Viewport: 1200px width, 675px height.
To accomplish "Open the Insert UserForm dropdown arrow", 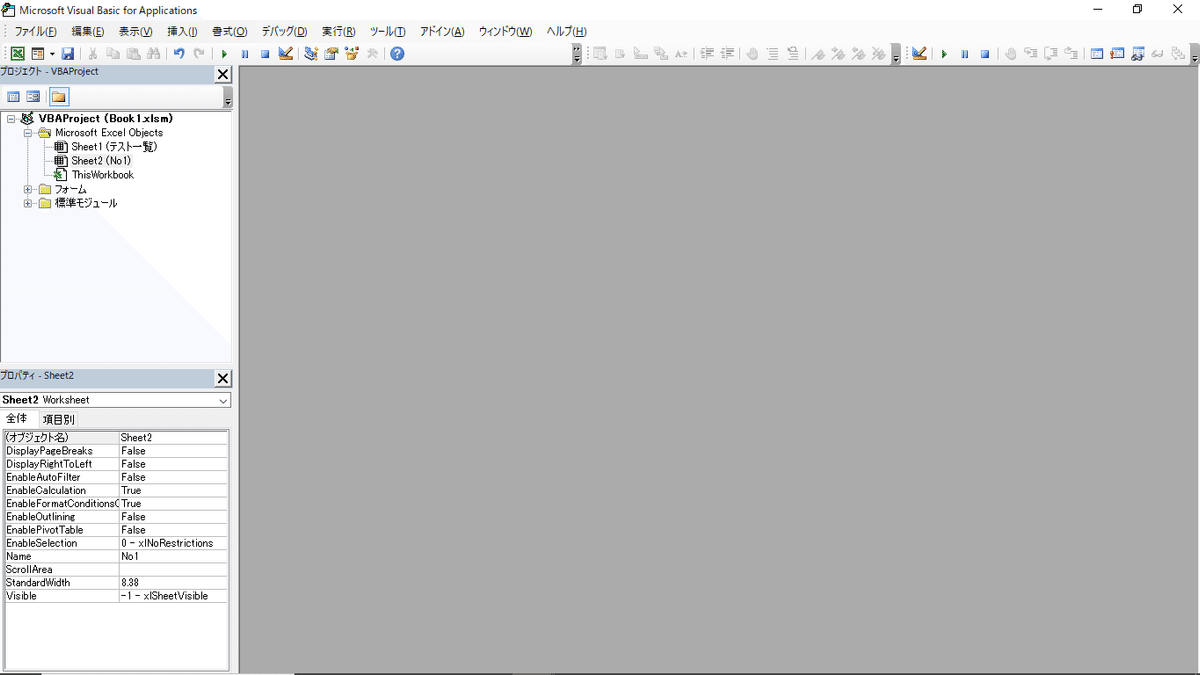I will tap(52, 54).
